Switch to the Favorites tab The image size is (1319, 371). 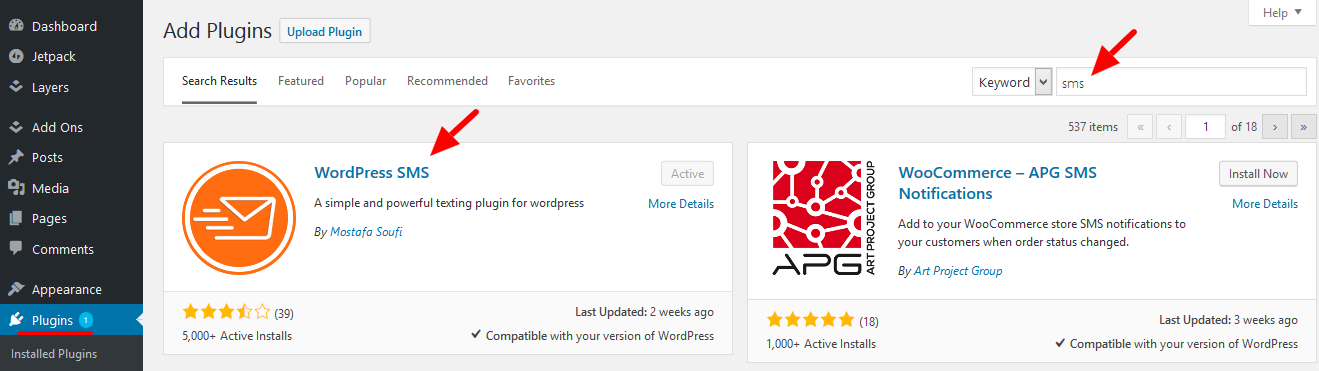point(531,81)
